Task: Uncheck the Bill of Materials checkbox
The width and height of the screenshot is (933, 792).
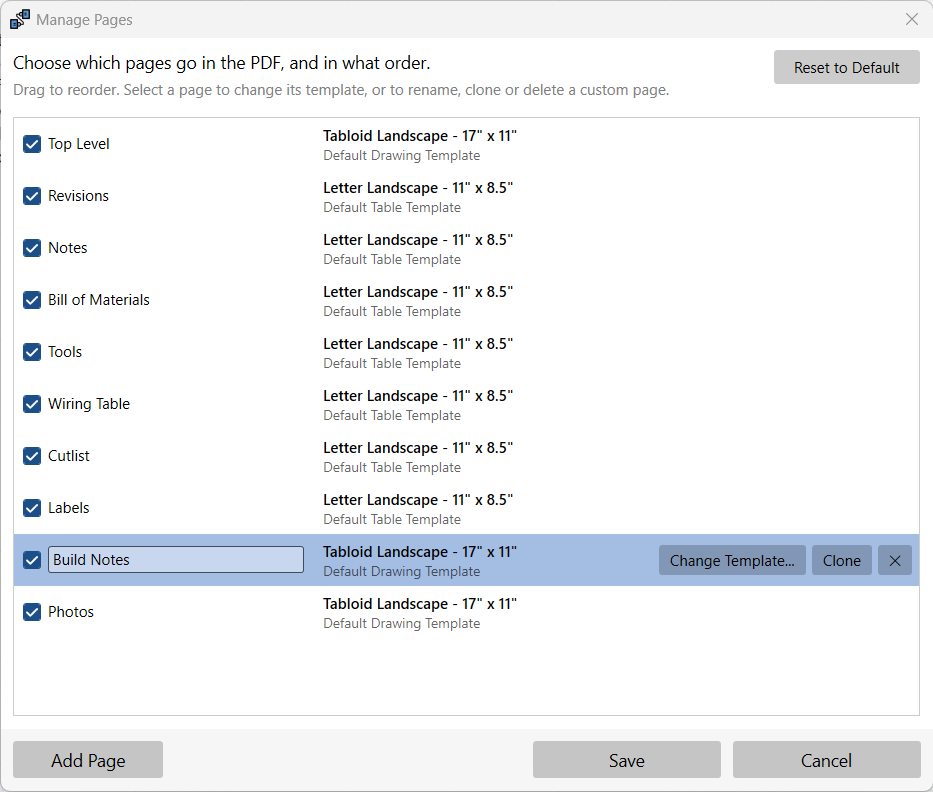Action: coord(32,300)
